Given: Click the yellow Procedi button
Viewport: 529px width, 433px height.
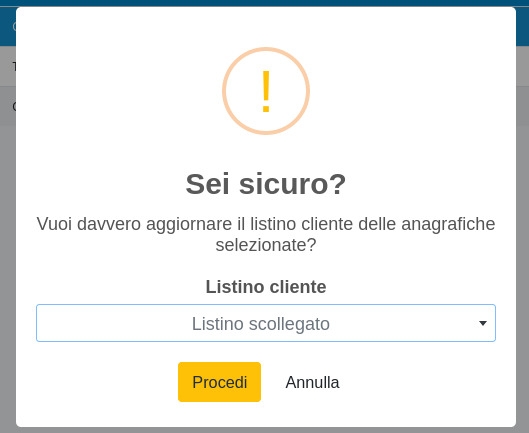Looking at the screenshot, I should 219,382.
